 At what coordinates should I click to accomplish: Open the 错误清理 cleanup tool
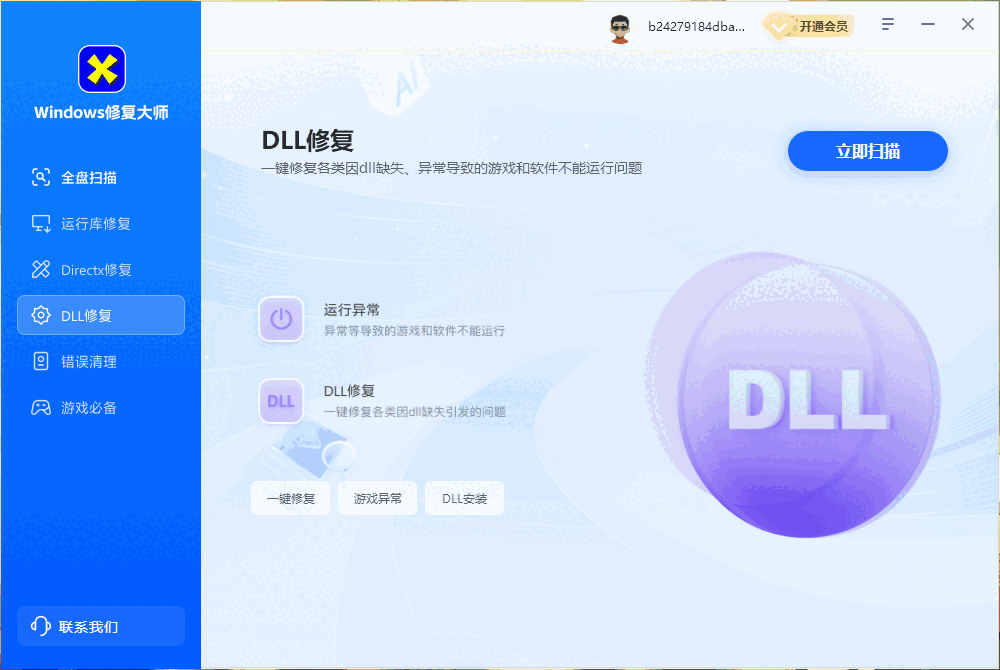coord(40,361)
